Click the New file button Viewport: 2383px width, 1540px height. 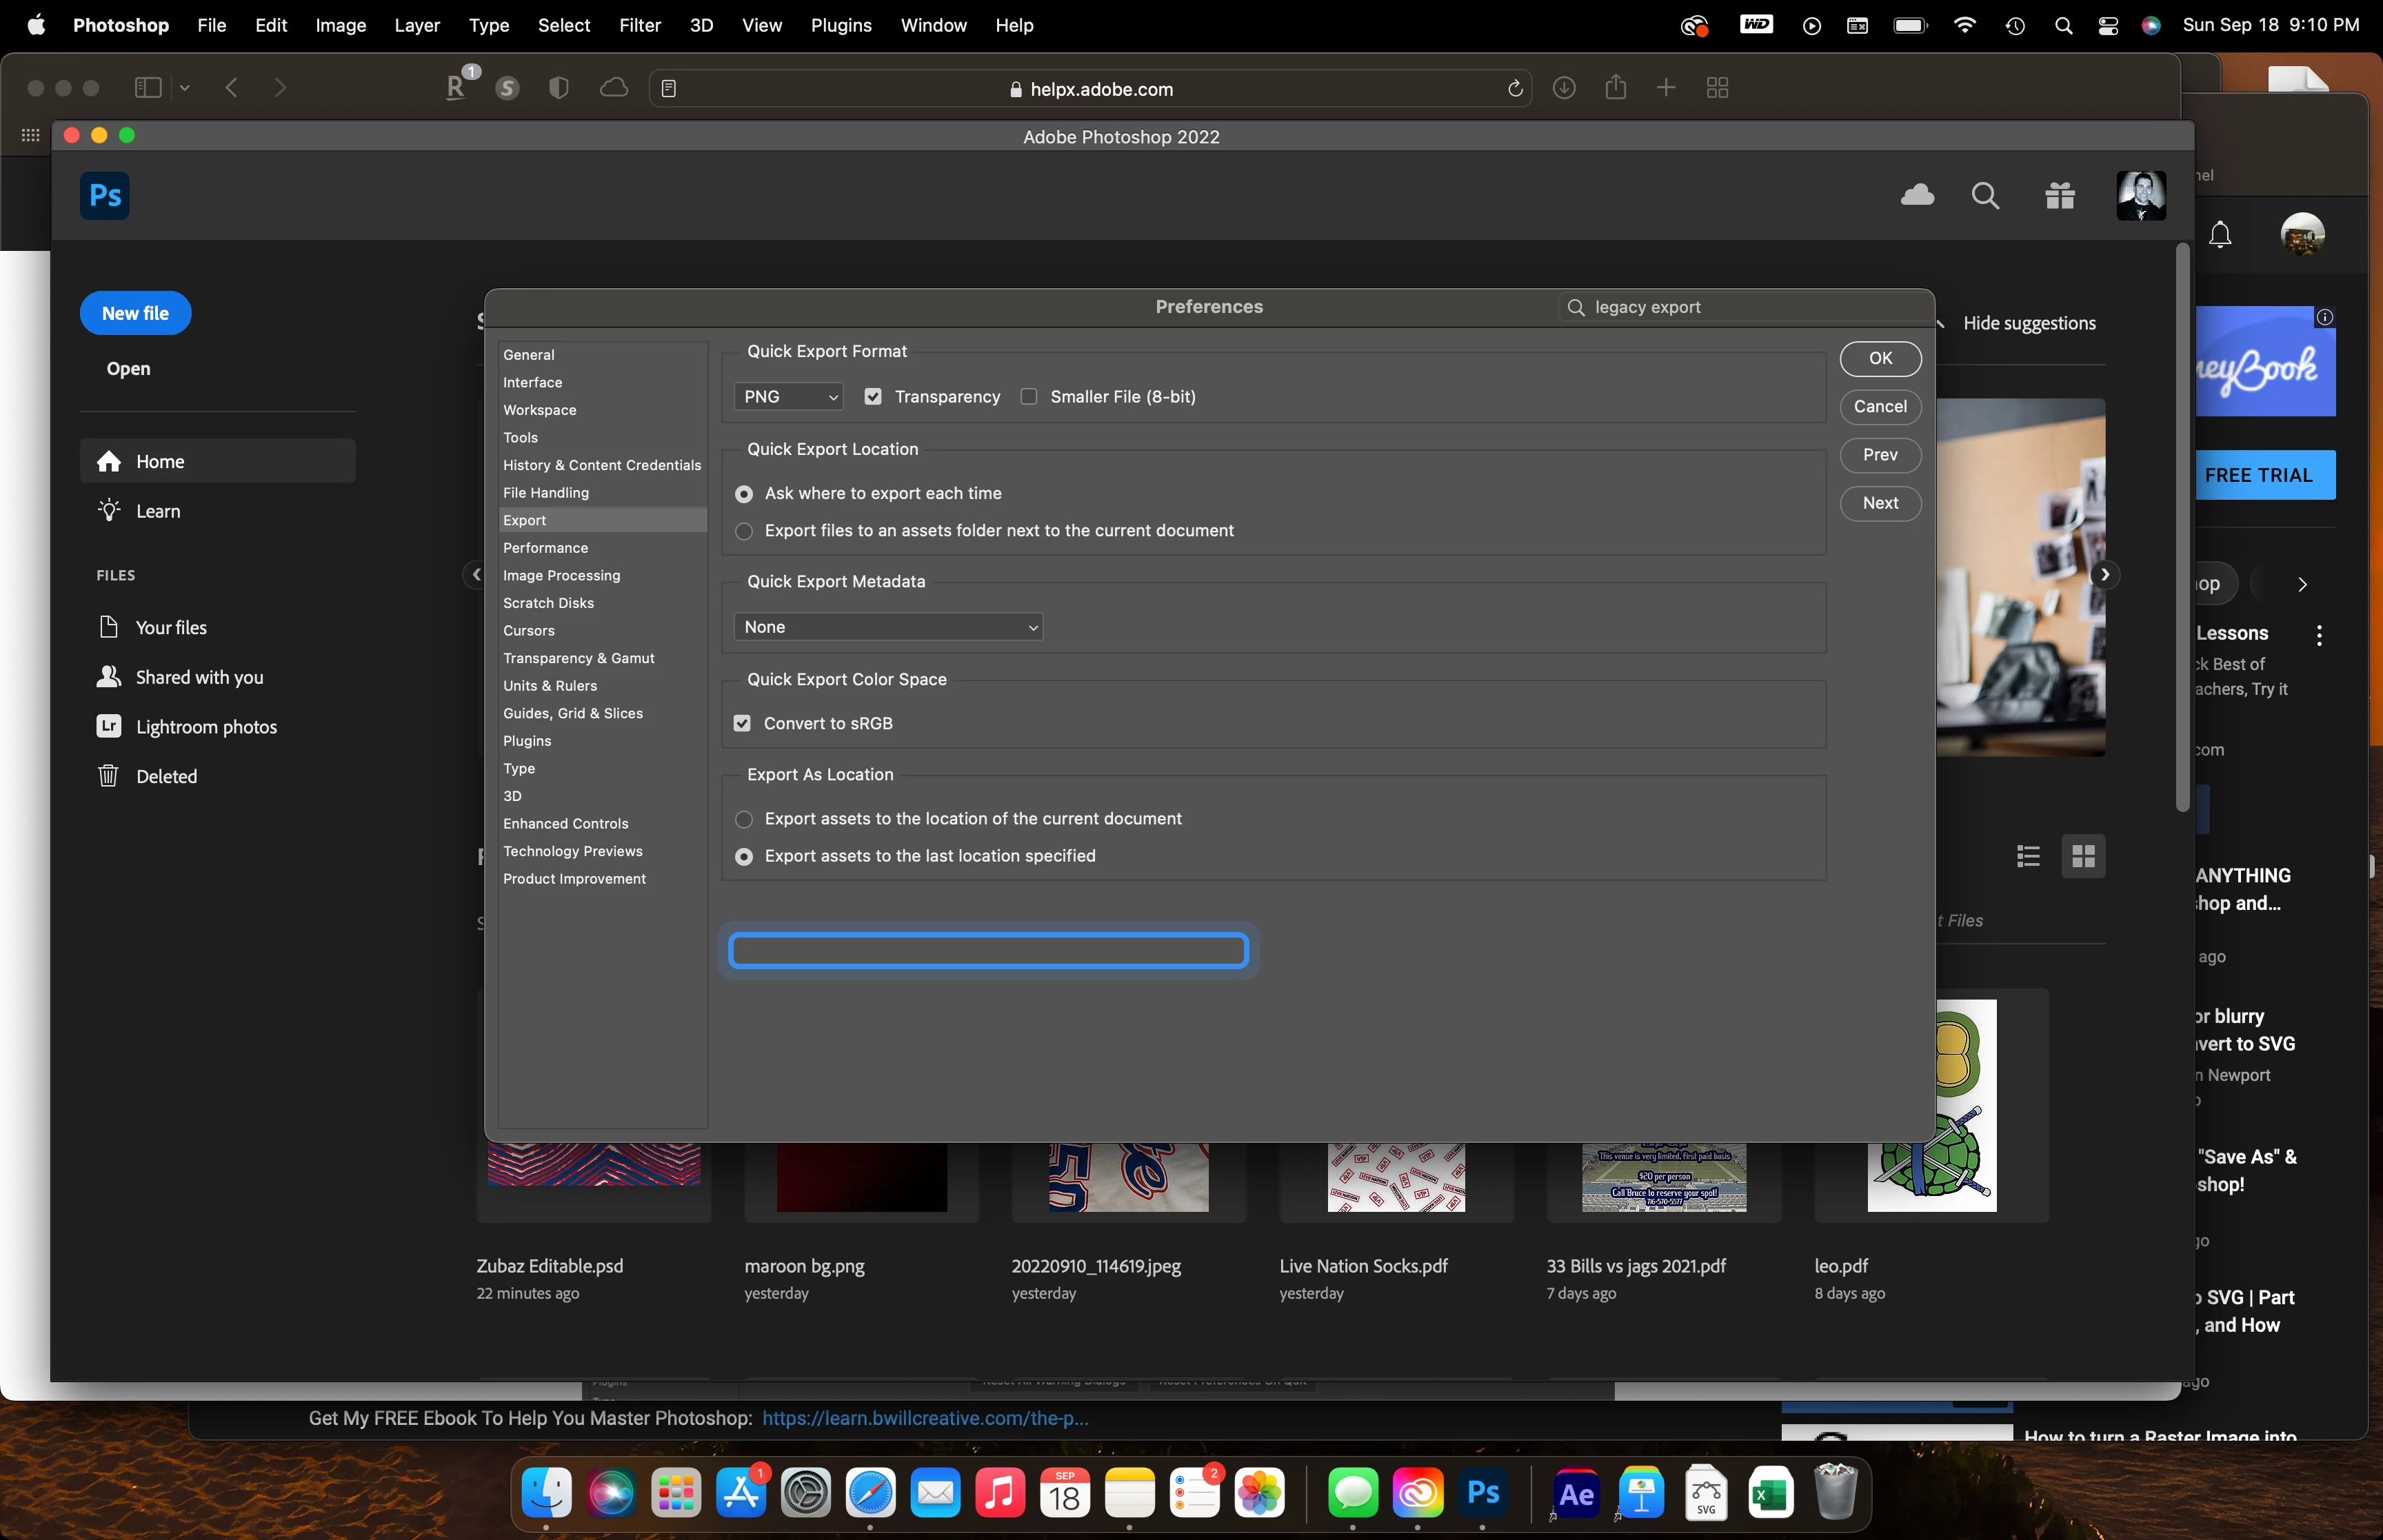point(135,313)
